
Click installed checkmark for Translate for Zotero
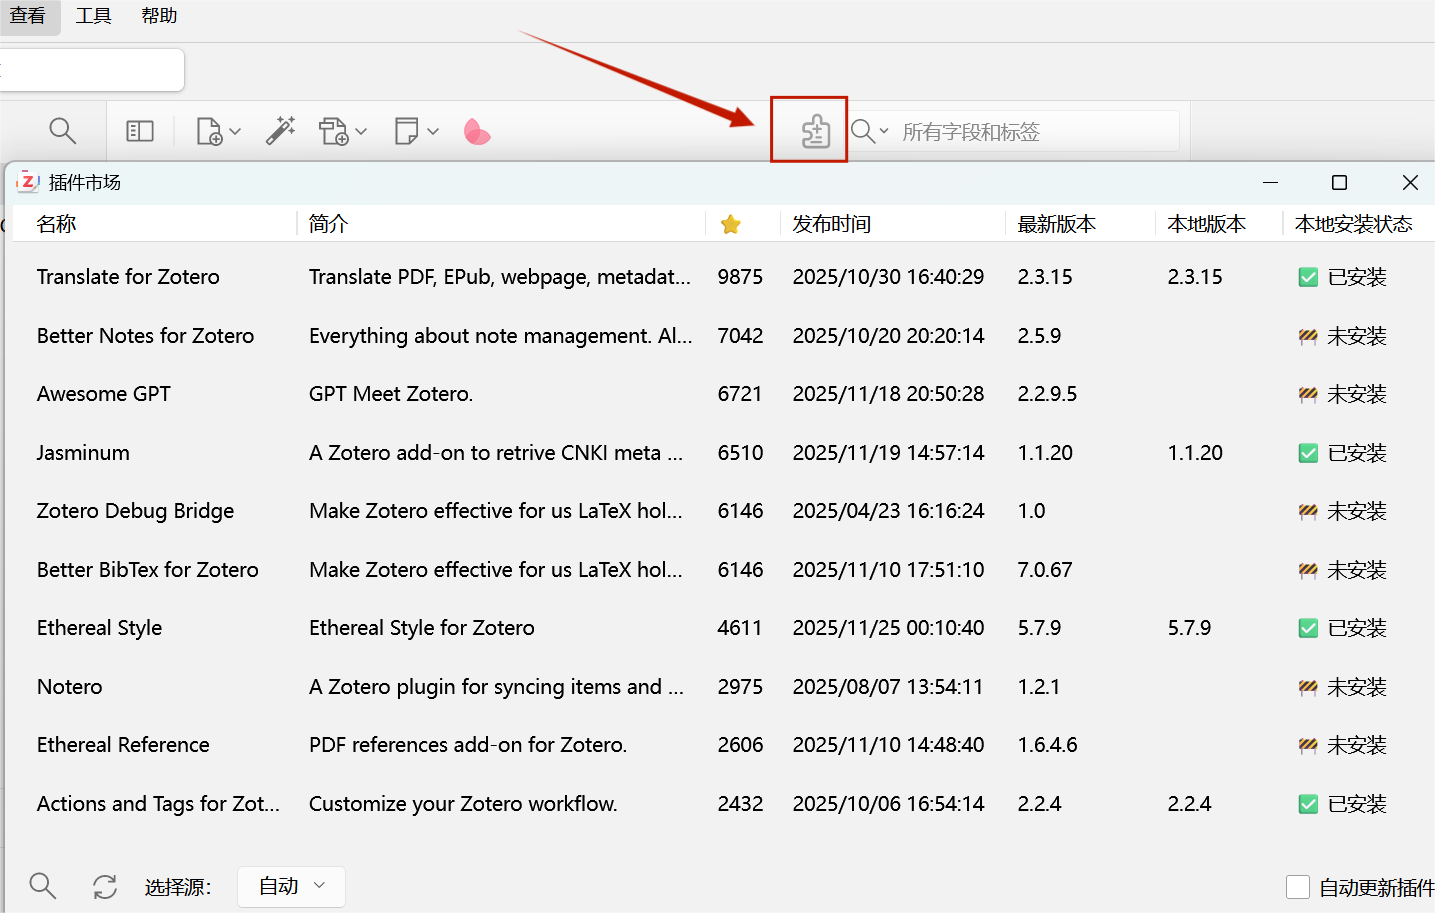coord(1308,277)
